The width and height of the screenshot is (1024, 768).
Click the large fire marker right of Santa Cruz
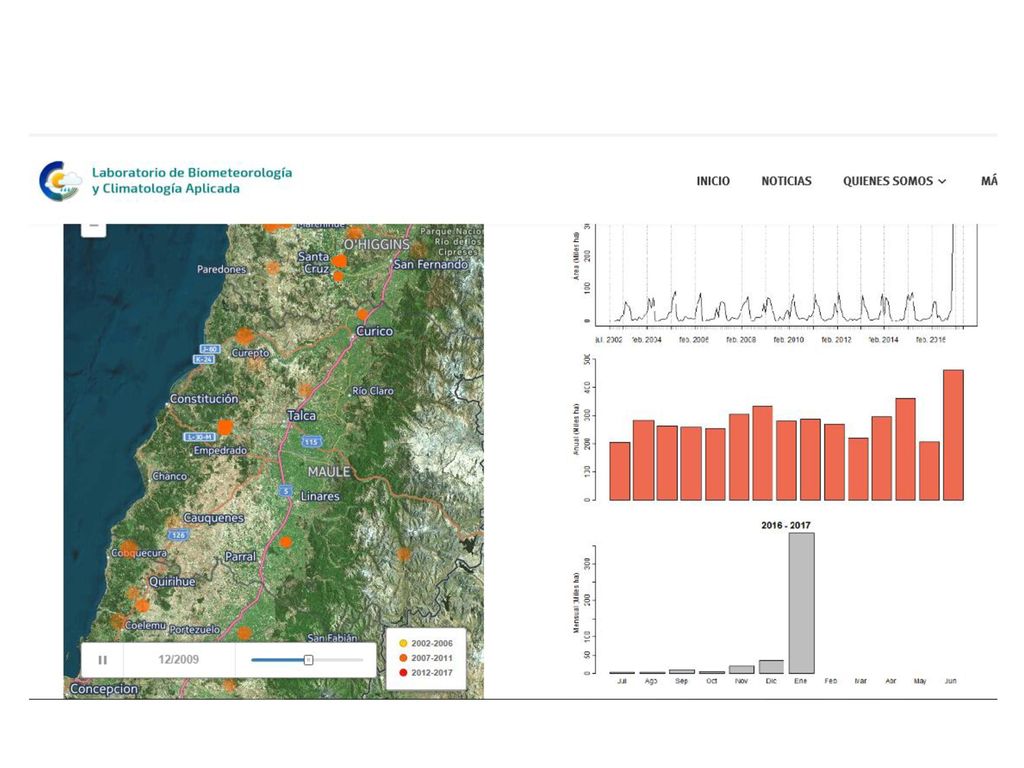[x=339, y=261]
